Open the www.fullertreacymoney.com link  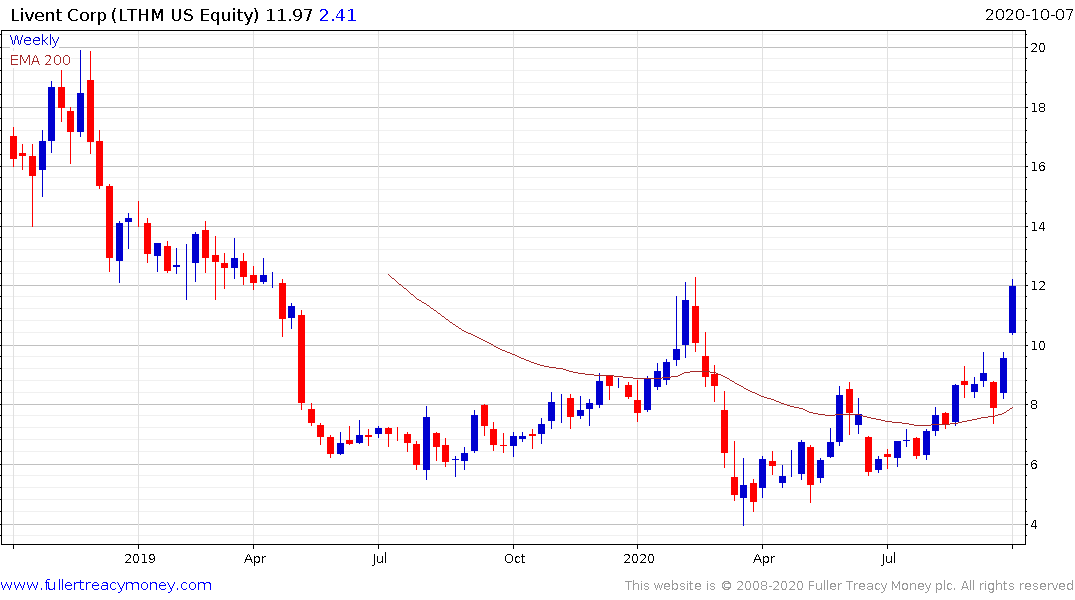click(106, 586)
